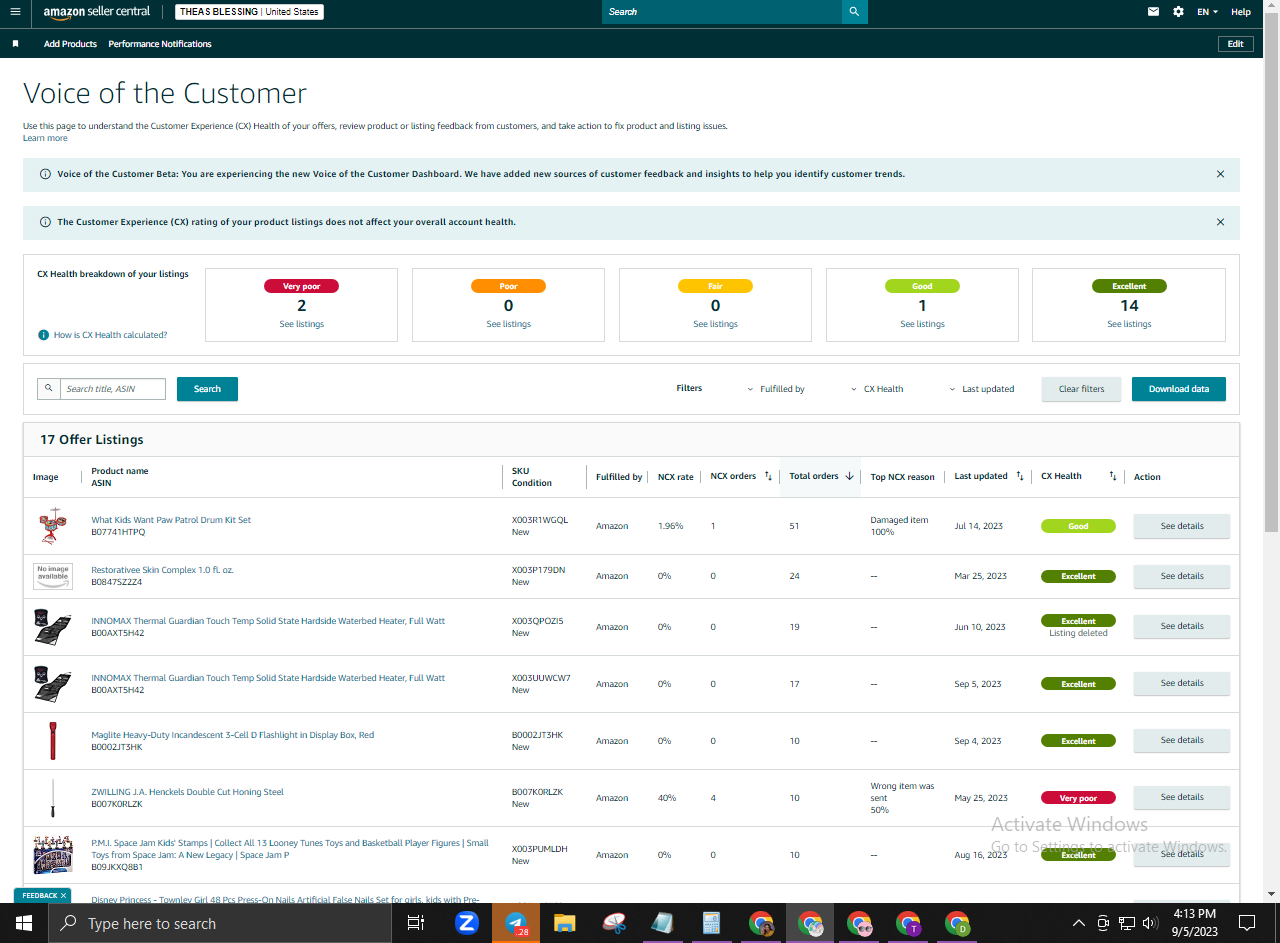Click the volume speaker tray icon

point(1151,923)
